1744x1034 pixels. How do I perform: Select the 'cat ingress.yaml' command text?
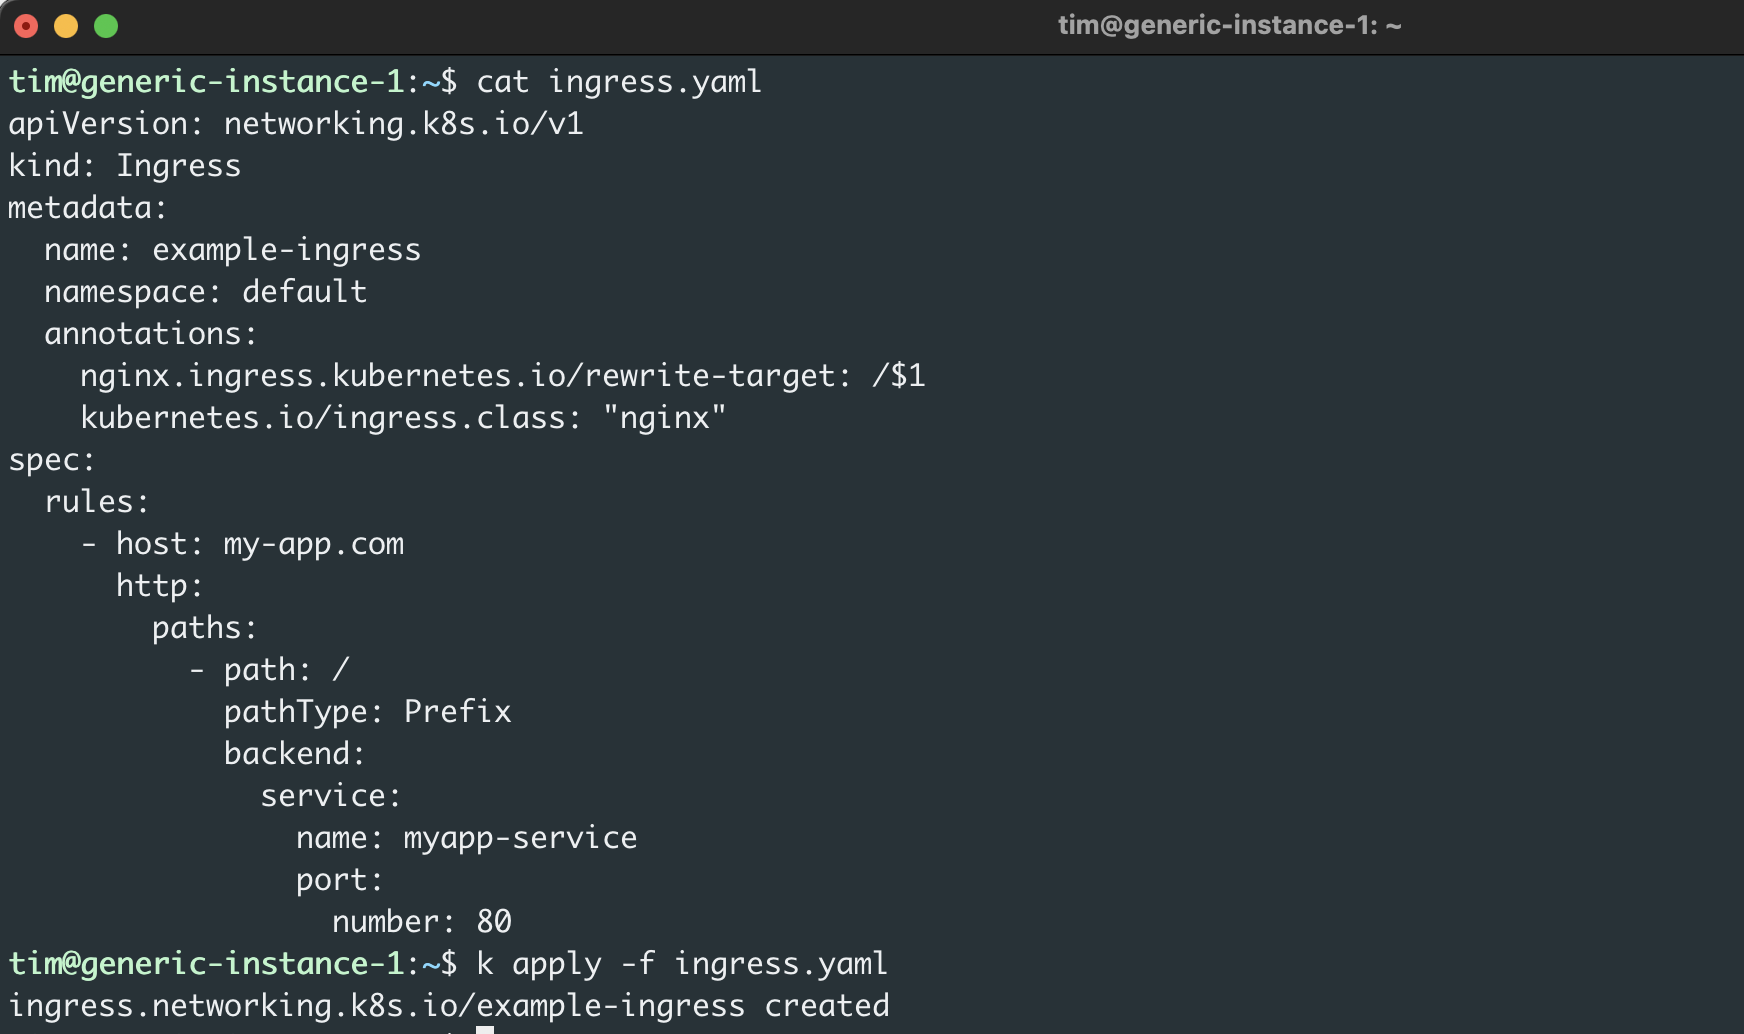click(x=618, y=82)
